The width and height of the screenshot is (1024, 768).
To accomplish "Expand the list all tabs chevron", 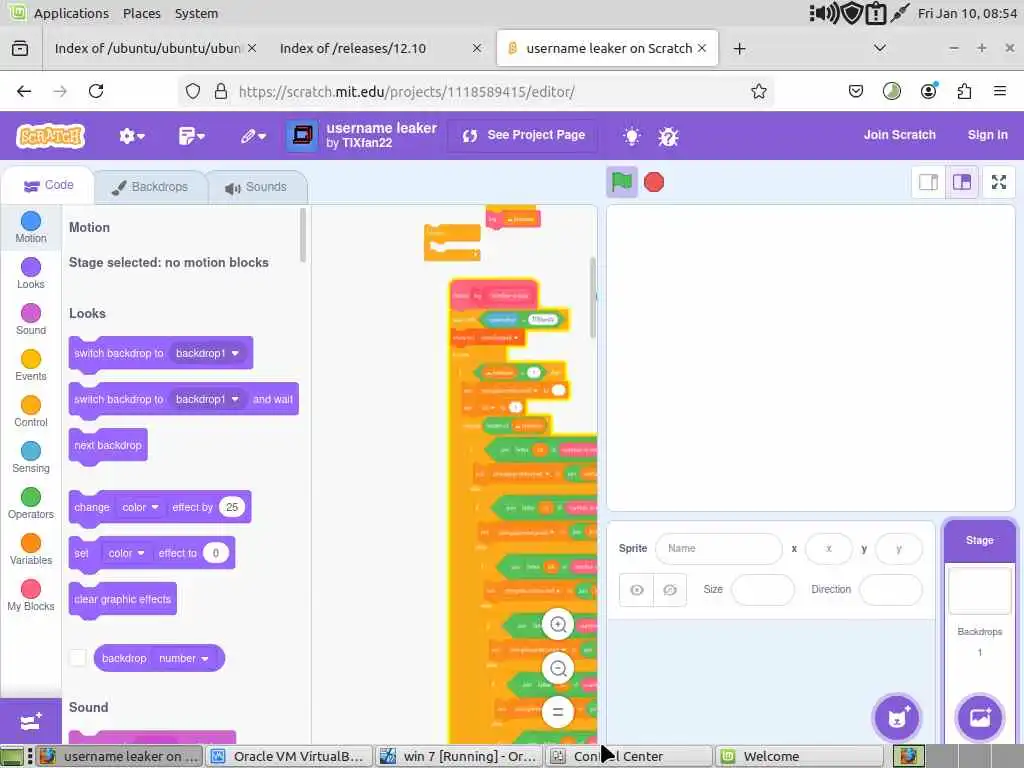I will [880, 48].
